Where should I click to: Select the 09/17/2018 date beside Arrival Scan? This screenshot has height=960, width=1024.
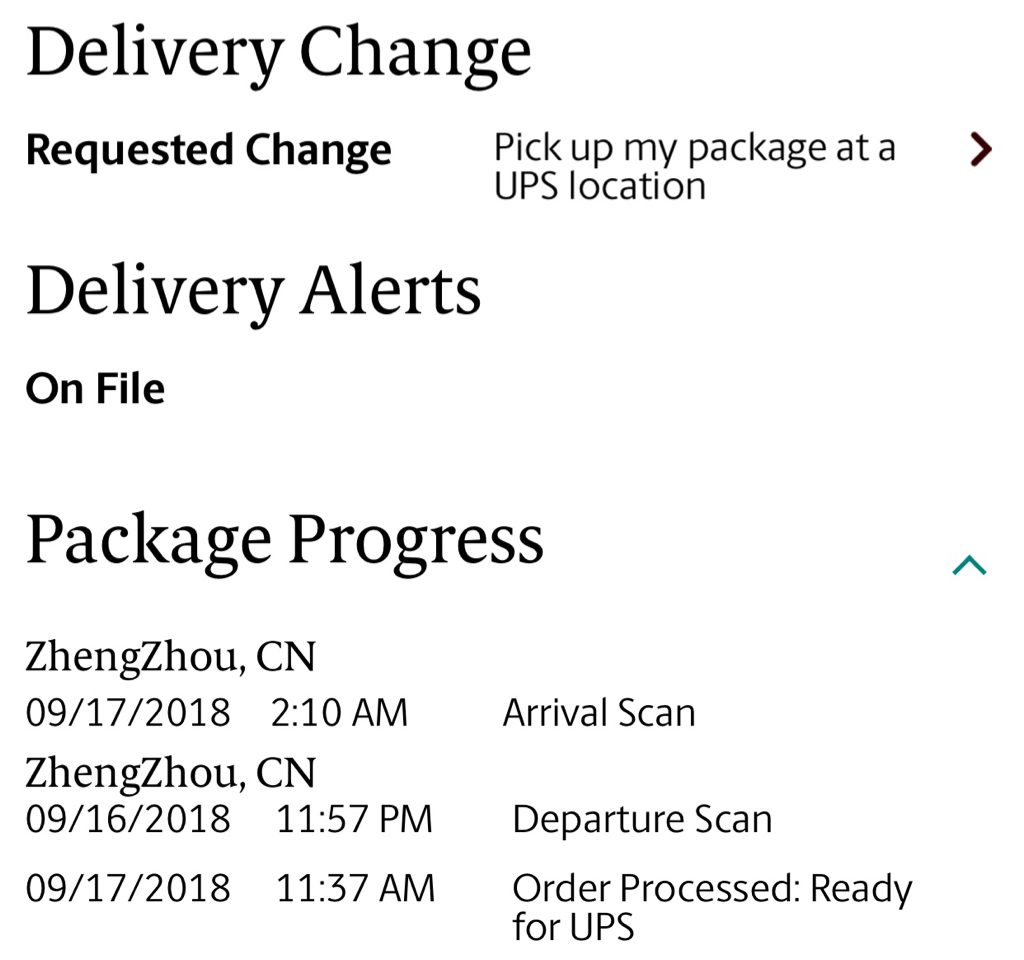(x=128, y=713)
